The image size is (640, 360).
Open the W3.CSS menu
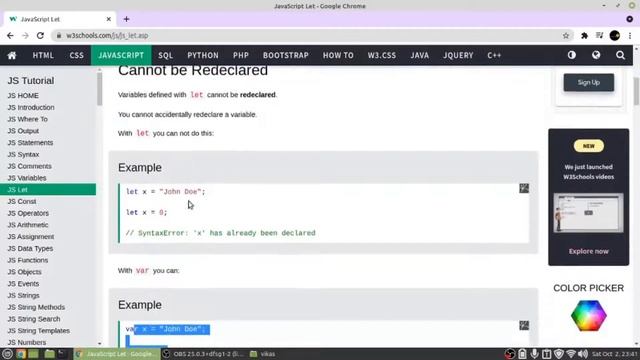[x=382, y=56]
